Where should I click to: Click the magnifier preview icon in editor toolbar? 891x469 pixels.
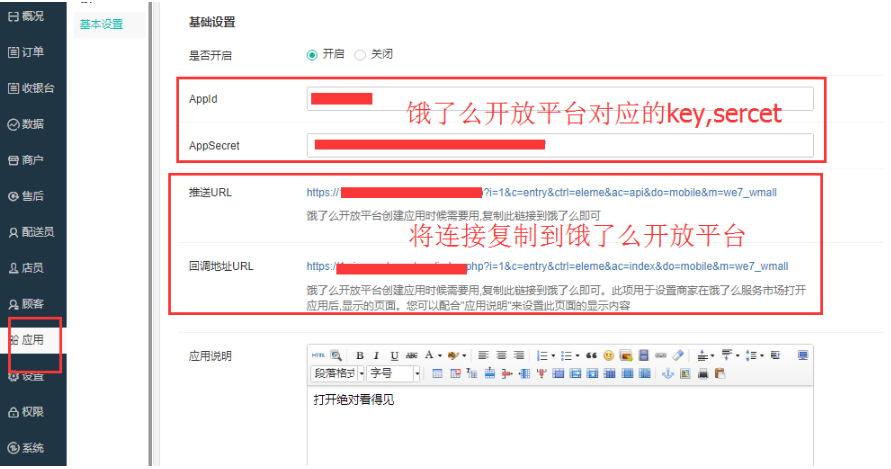(336, 355)
